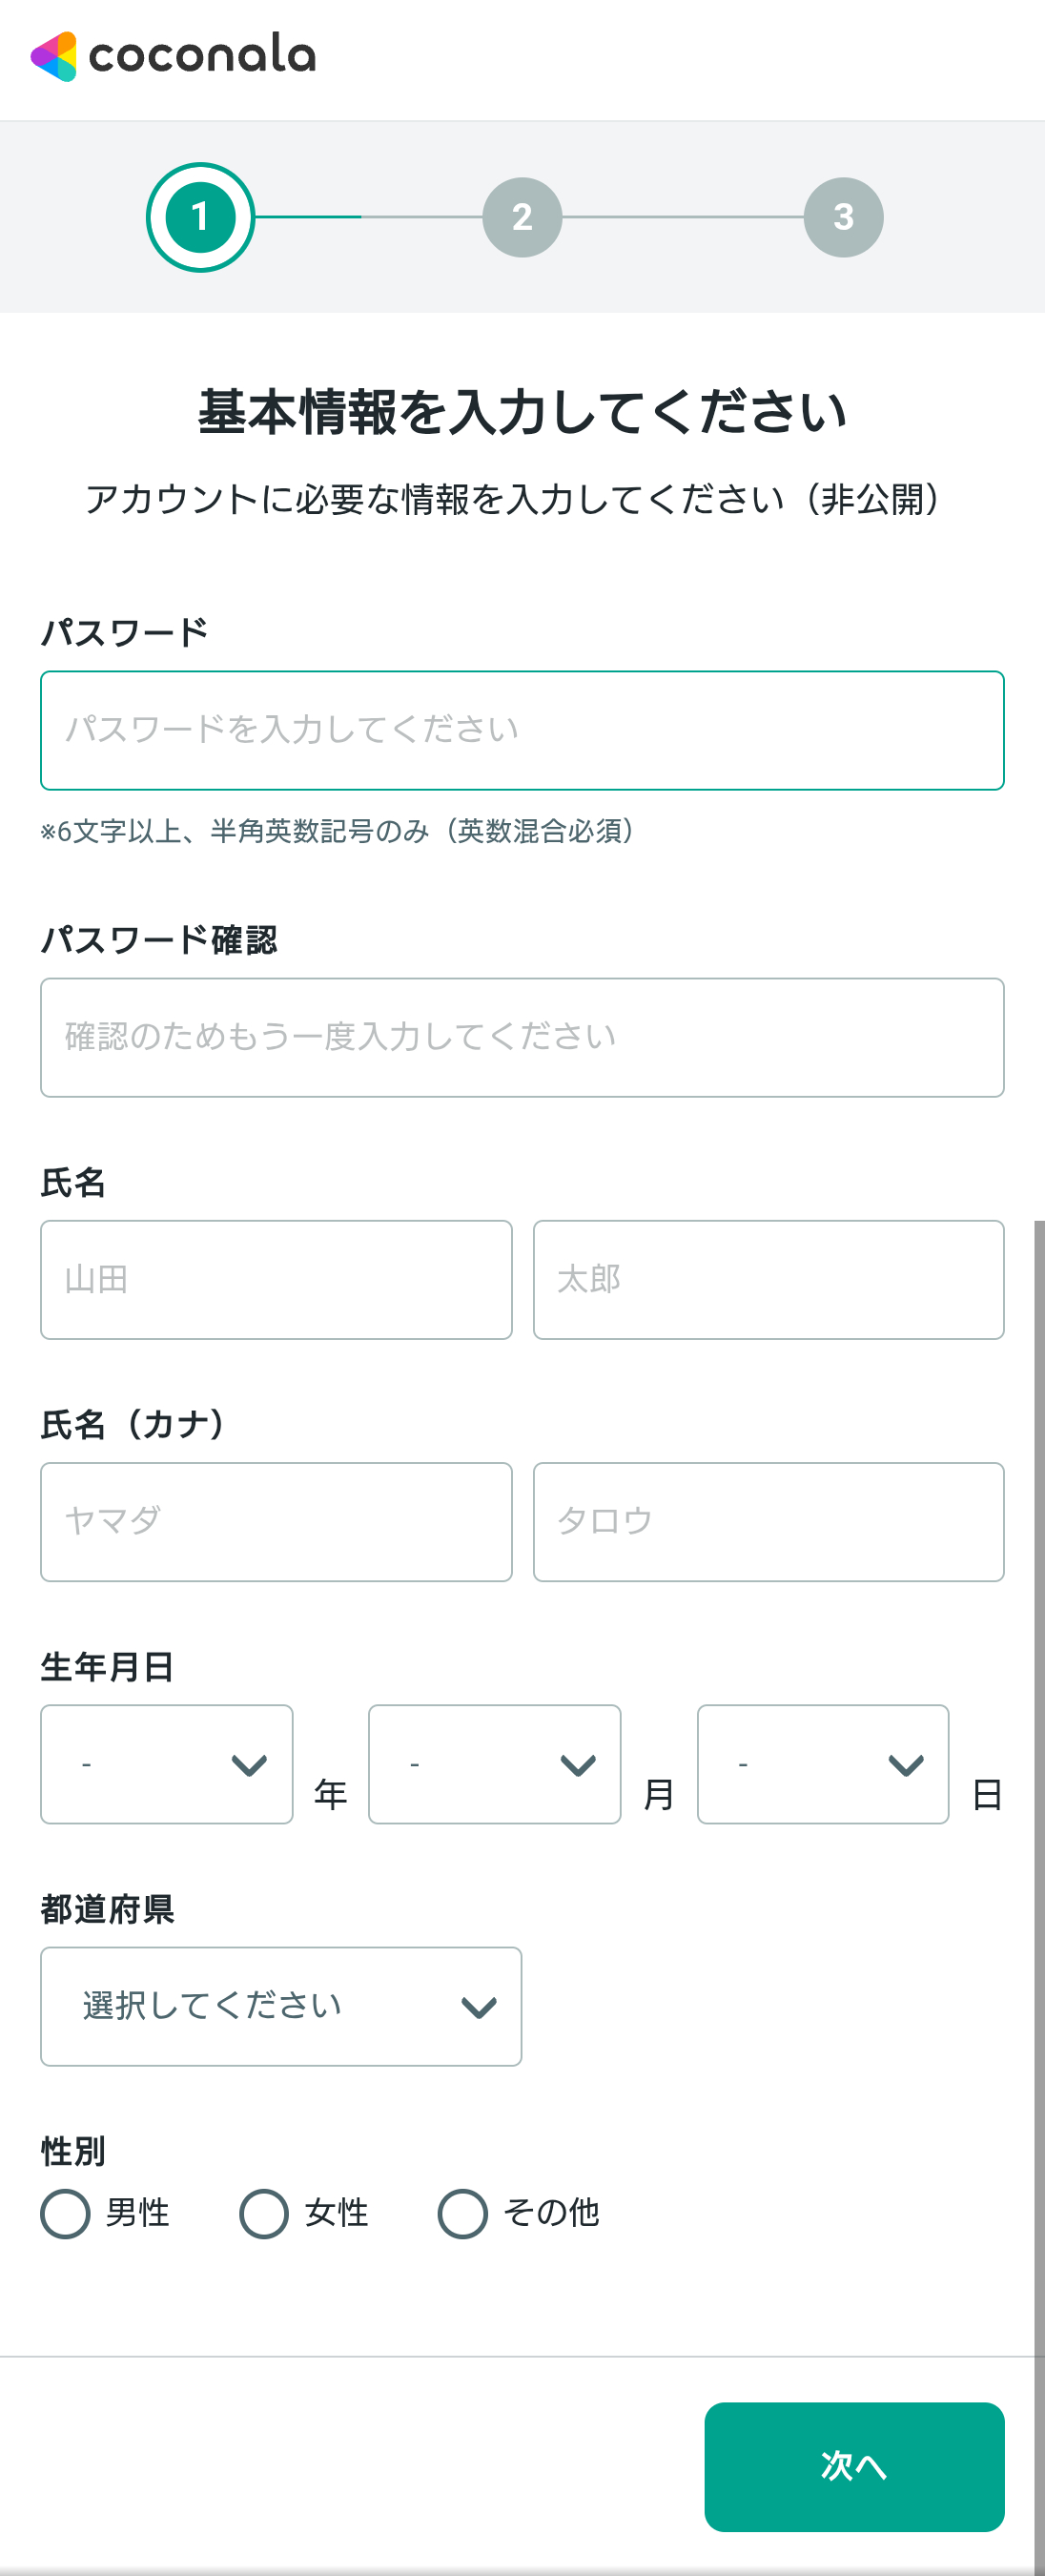Focus the パスワード確認 input field
1045x2576 pixels.
click(522, 1037)
